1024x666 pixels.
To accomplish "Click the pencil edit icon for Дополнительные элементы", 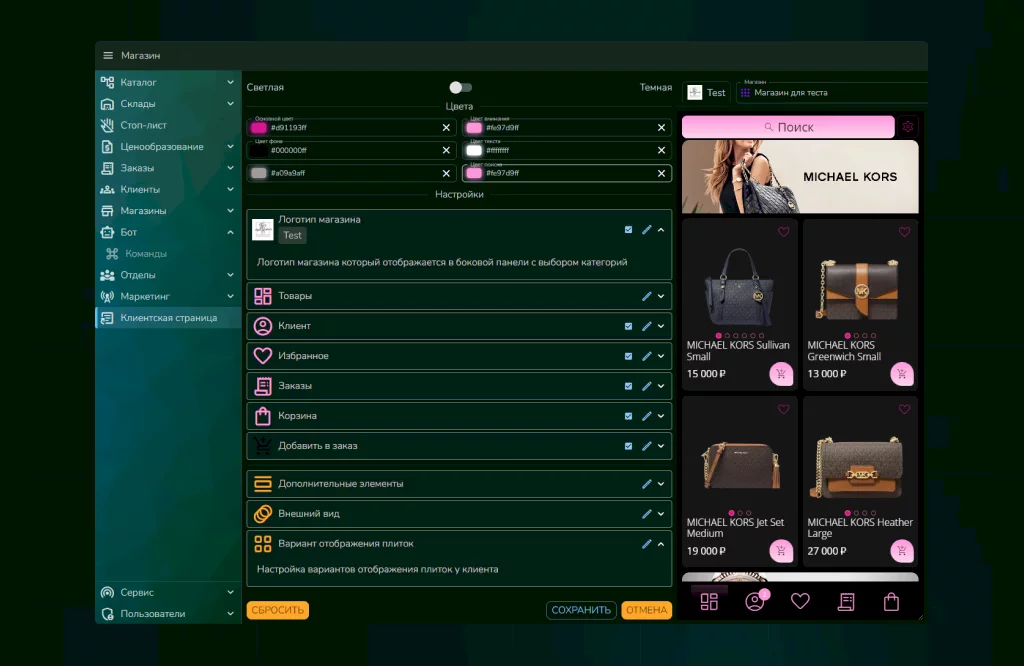I will pos(647,484).
